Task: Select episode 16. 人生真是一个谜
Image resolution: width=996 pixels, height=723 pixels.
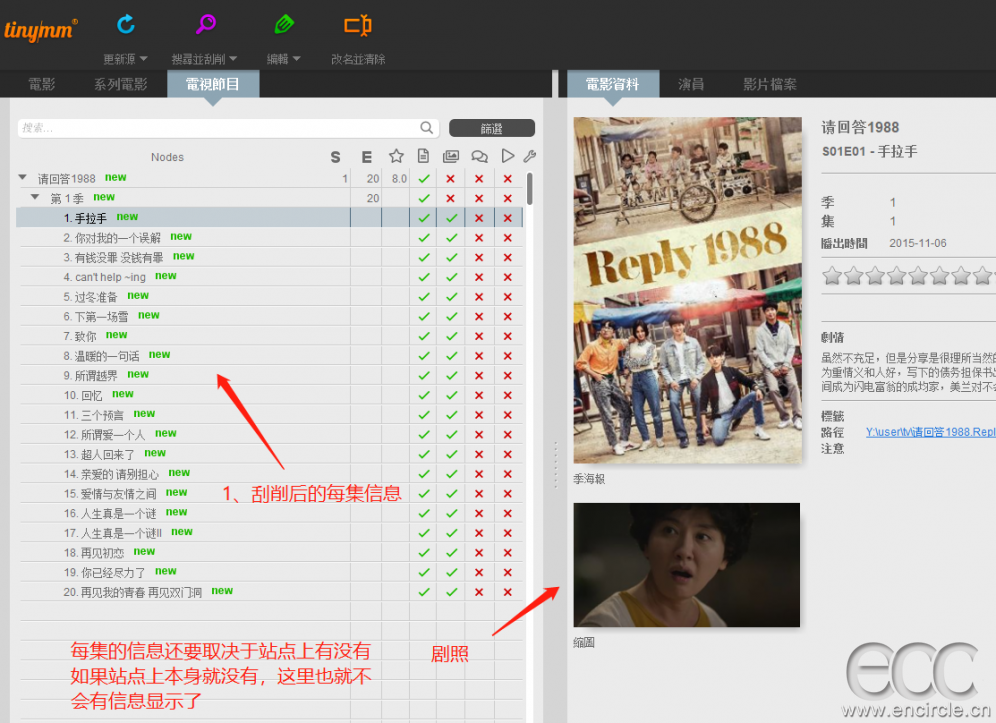Action: (x=109, y=513)
